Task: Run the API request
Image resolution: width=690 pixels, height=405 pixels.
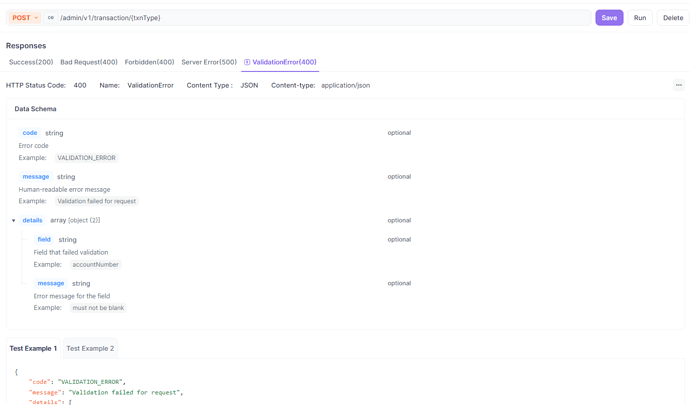Action: pos(640,18)
